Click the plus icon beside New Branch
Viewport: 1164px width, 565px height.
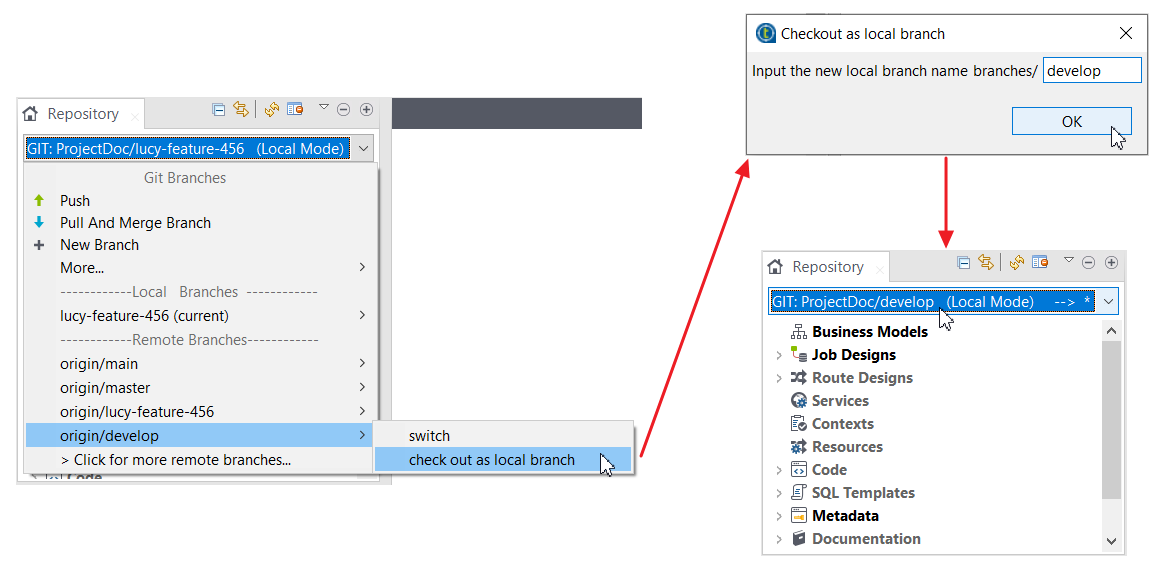[x=39, y=245]
